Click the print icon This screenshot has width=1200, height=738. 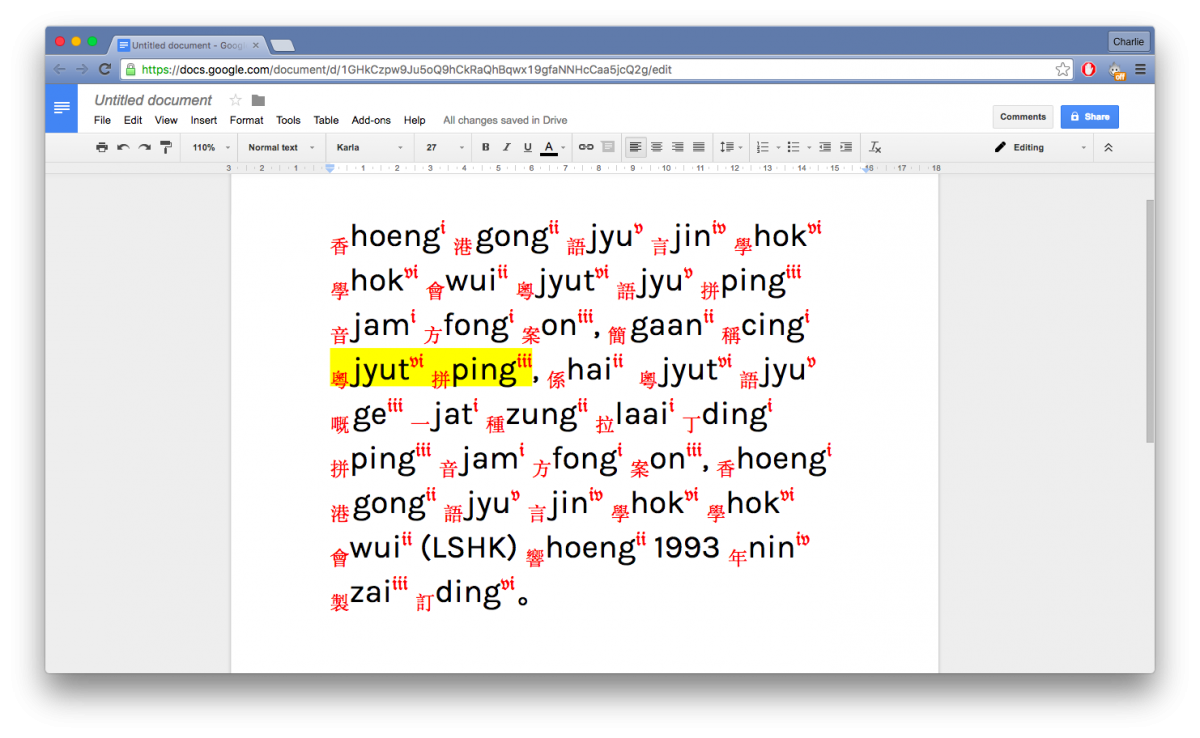coord(102,147)
